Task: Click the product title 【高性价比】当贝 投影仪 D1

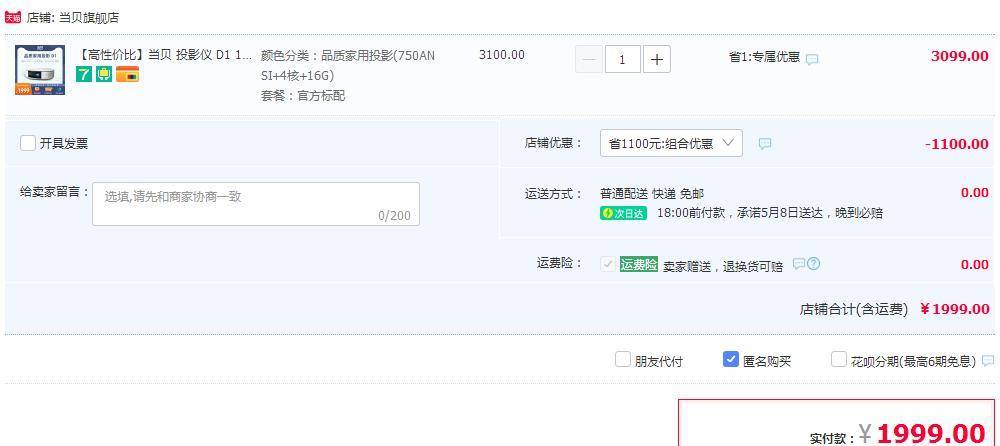Action: tap(164, 55)
